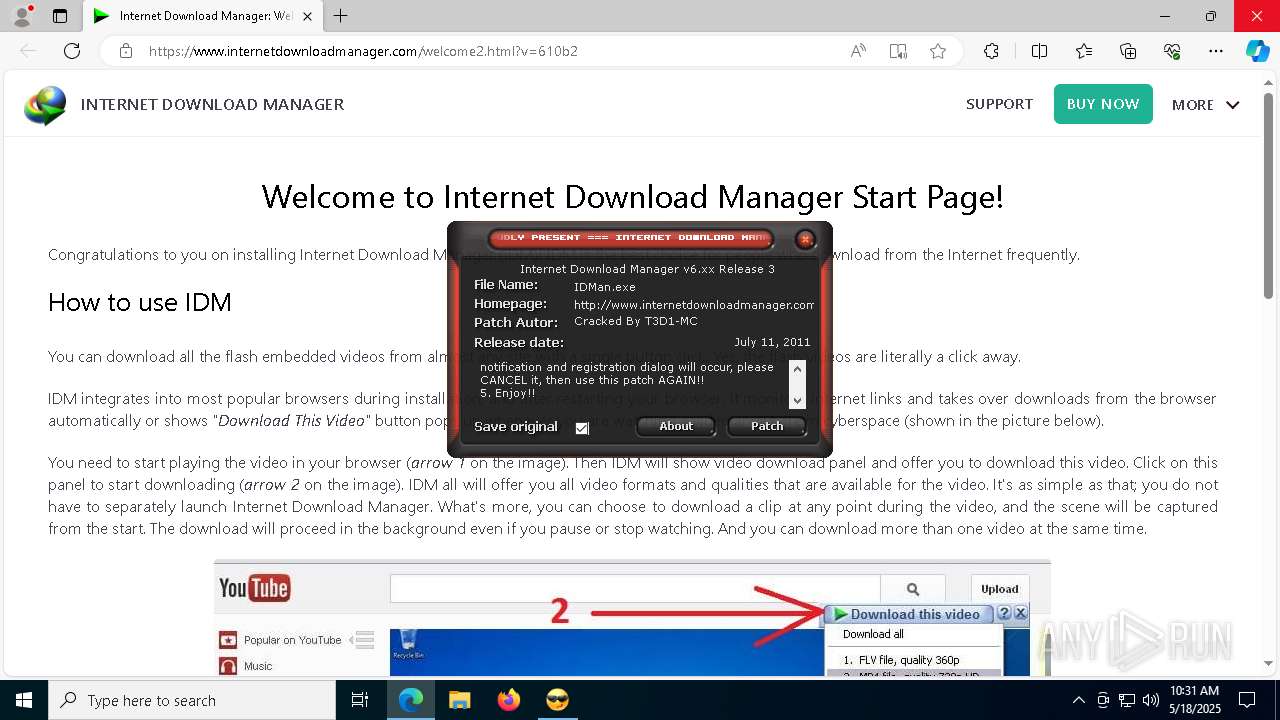
Task: View site information lock icon
Action: coord(126,51)
